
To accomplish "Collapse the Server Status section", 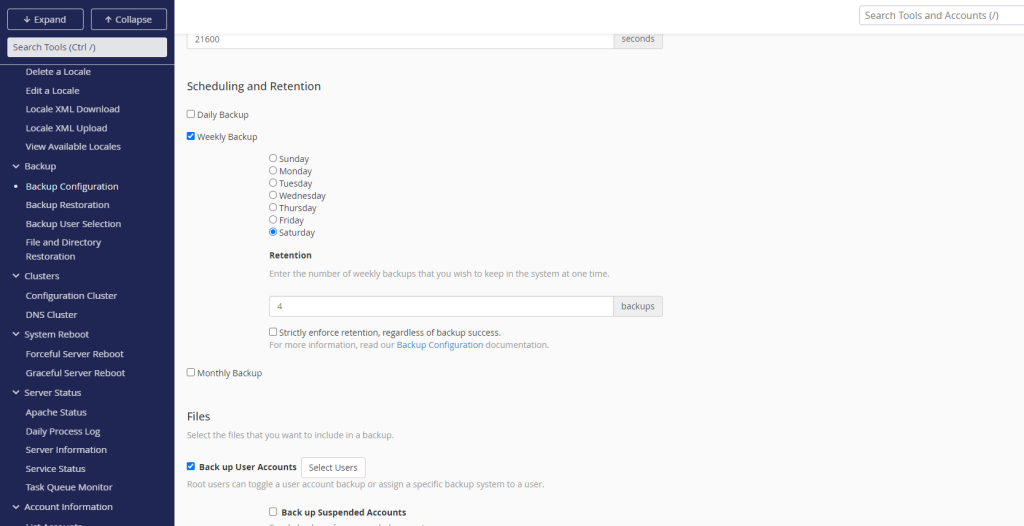I will click(x=15, y=393).
